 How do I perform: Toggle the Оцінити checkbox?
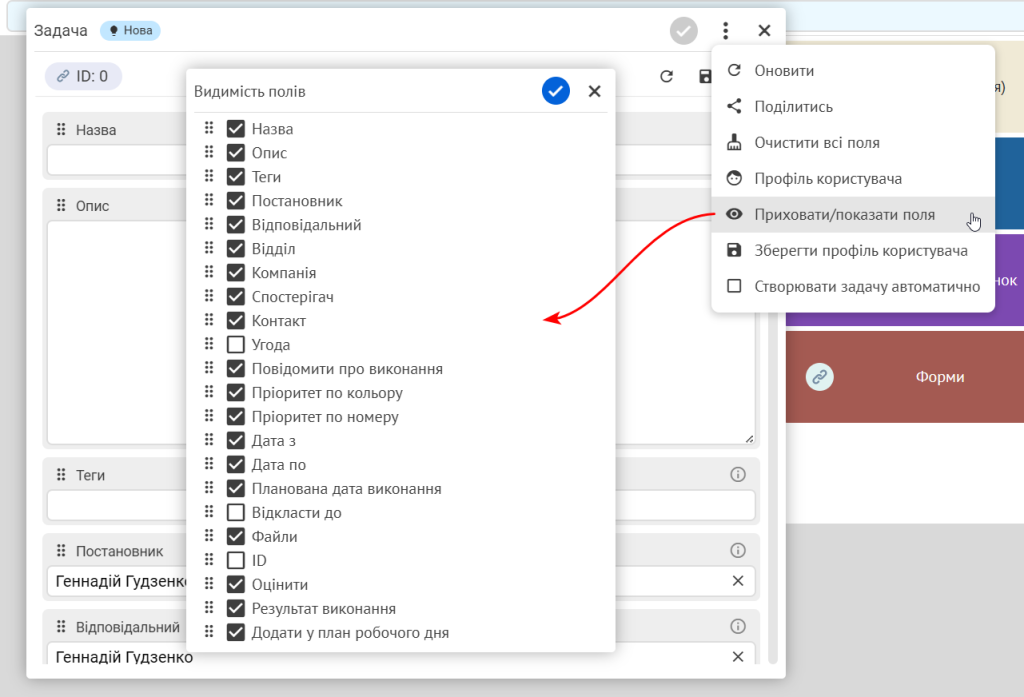236,585
